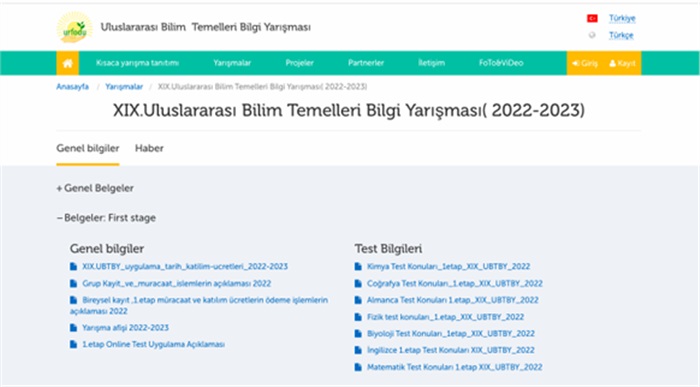Screen dimensions: 700x387
Task: Click Anasayfa breadcrumb link
Action: click(72, 87)
